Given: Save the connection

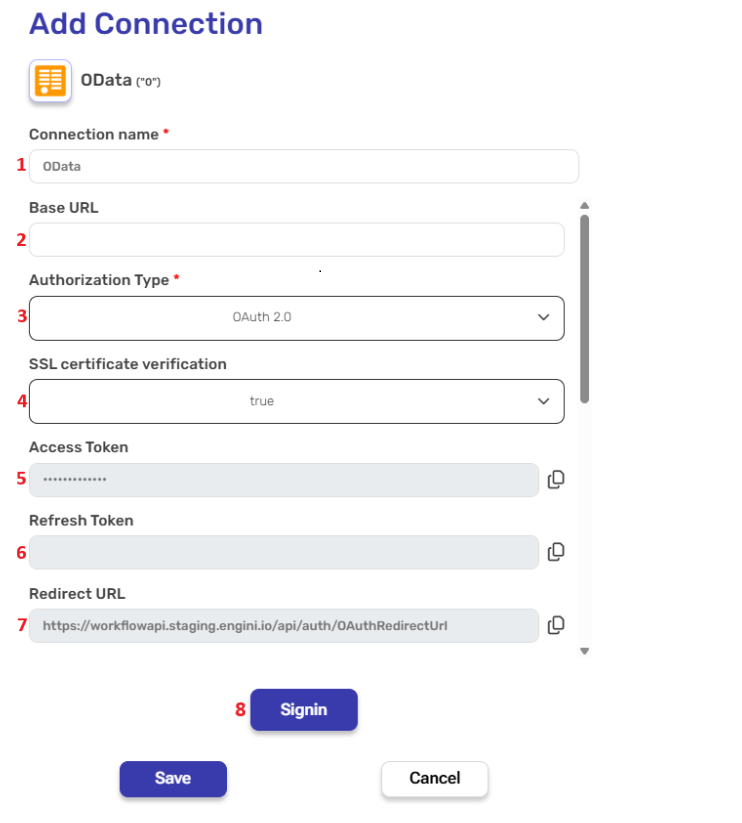Looking at the screenshot, I should click(x=173, y=779).
